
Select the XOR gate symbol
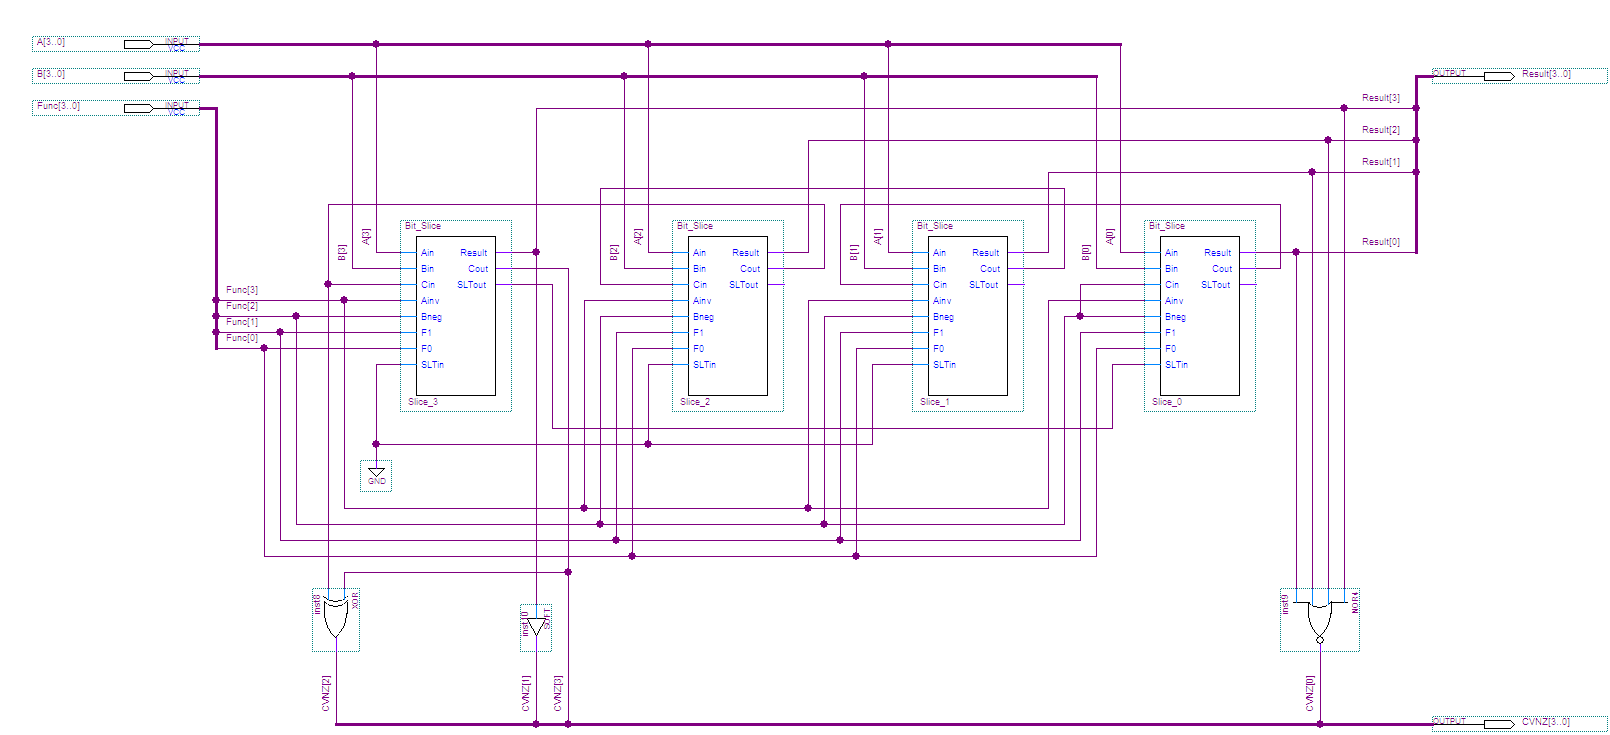[336, 619]
